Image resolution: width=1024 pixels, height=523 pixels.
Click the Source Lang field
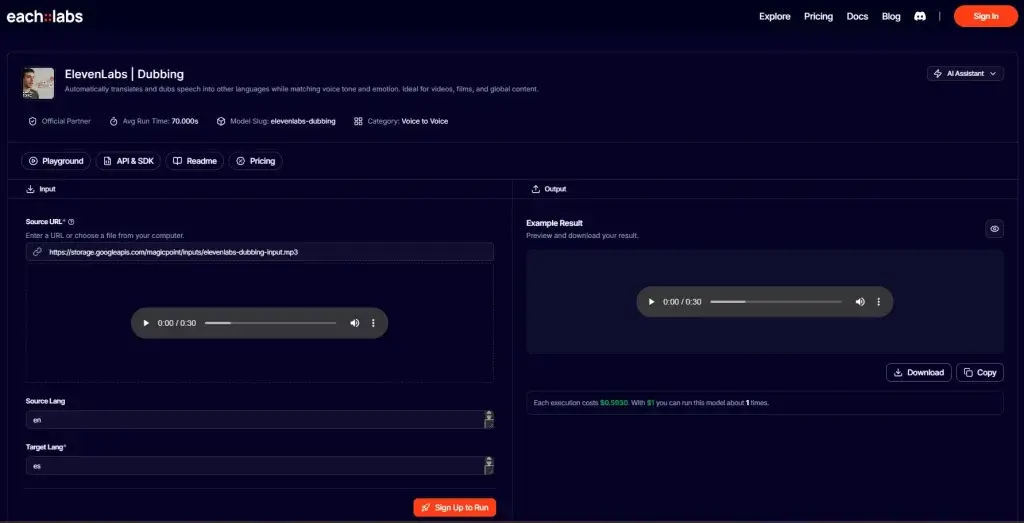click(260, 420)
